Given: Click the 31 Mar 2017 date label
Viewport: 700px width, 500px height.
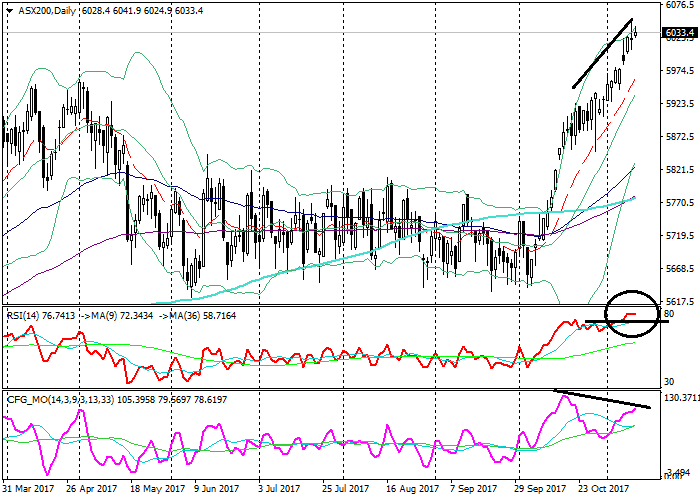Looking at the screenshot, I should pyautogui.click(x=28, y=489).
